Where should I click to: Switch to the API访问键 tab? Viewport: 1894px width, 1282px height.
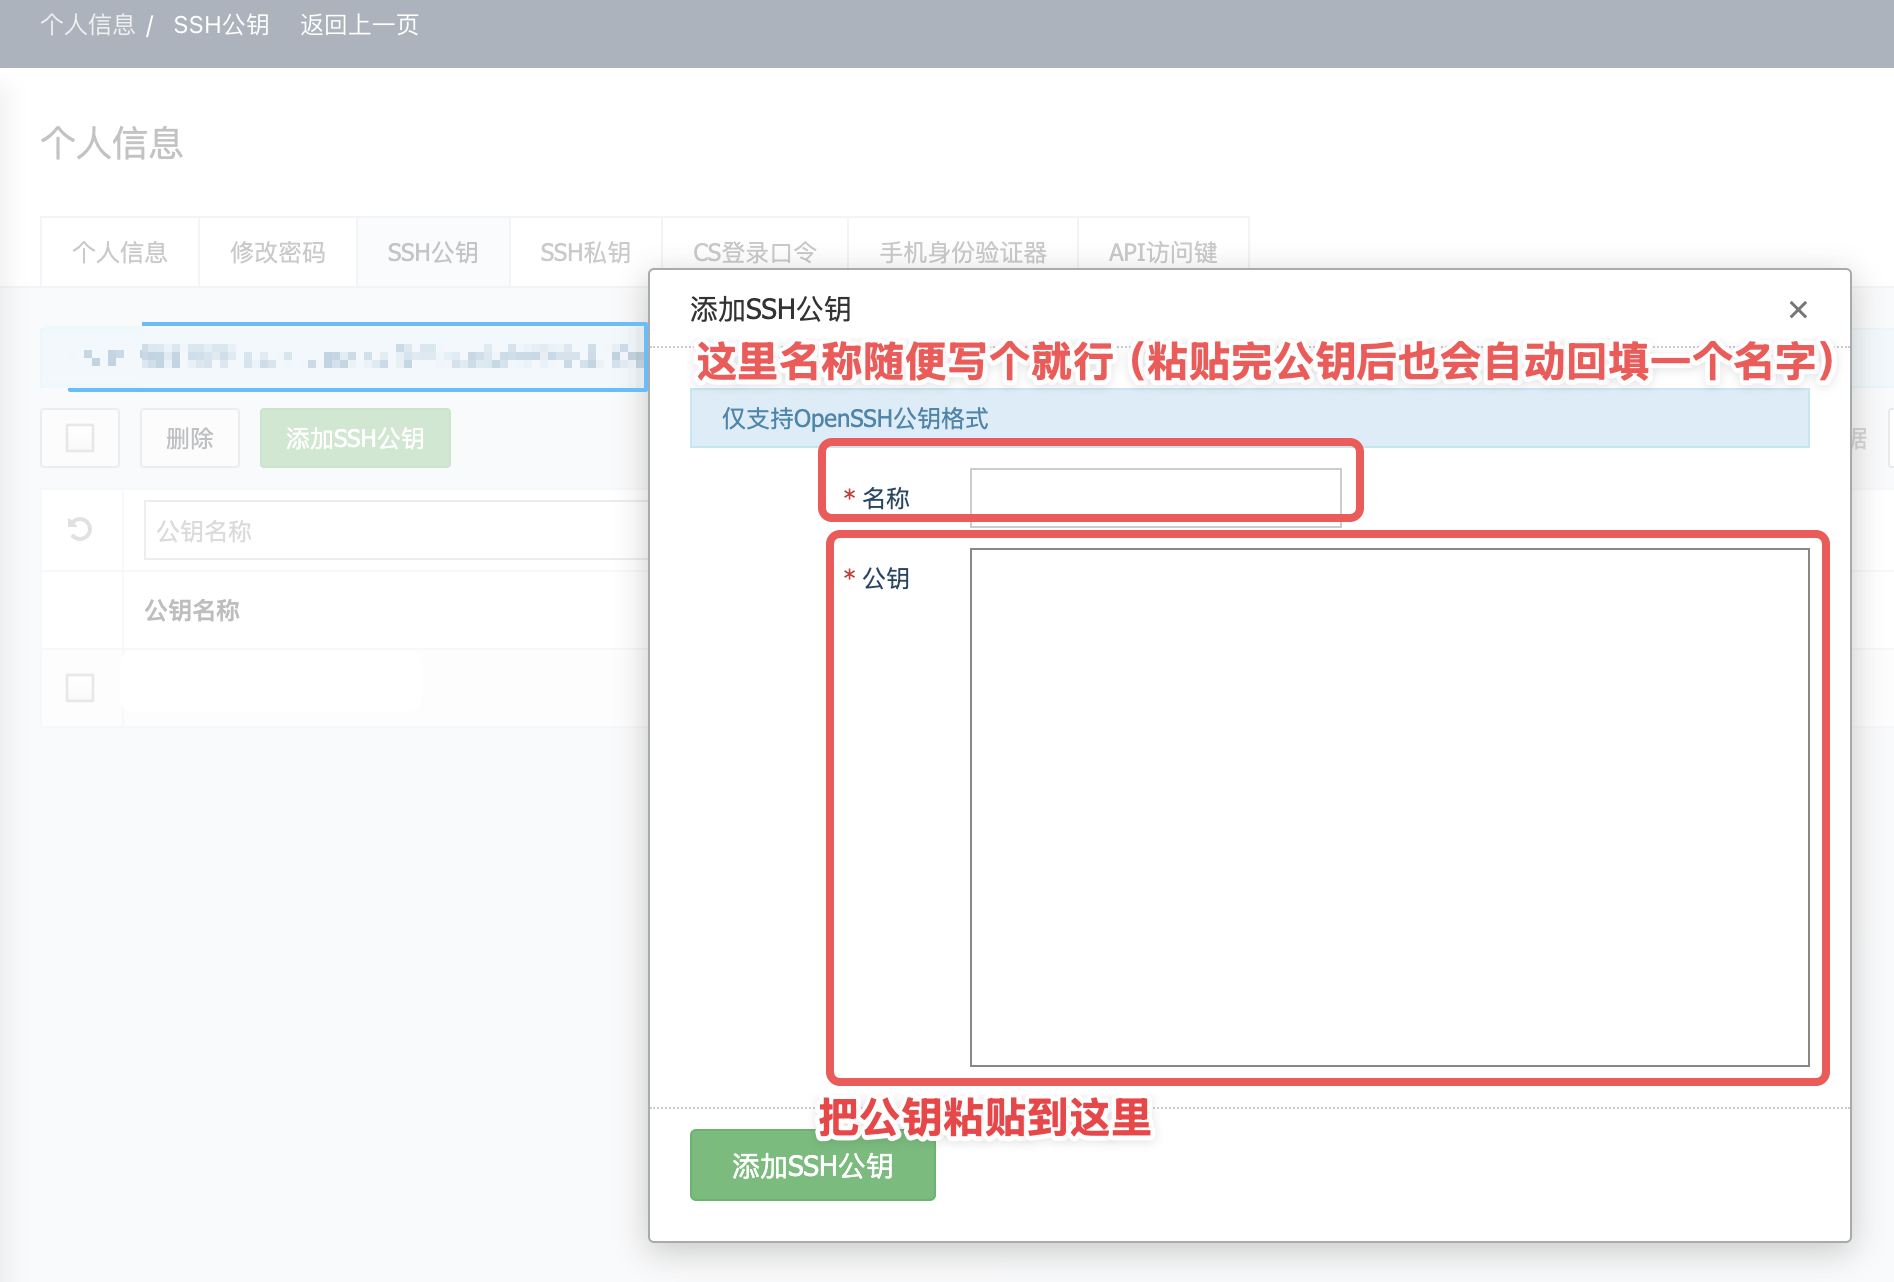(1163, 253)
